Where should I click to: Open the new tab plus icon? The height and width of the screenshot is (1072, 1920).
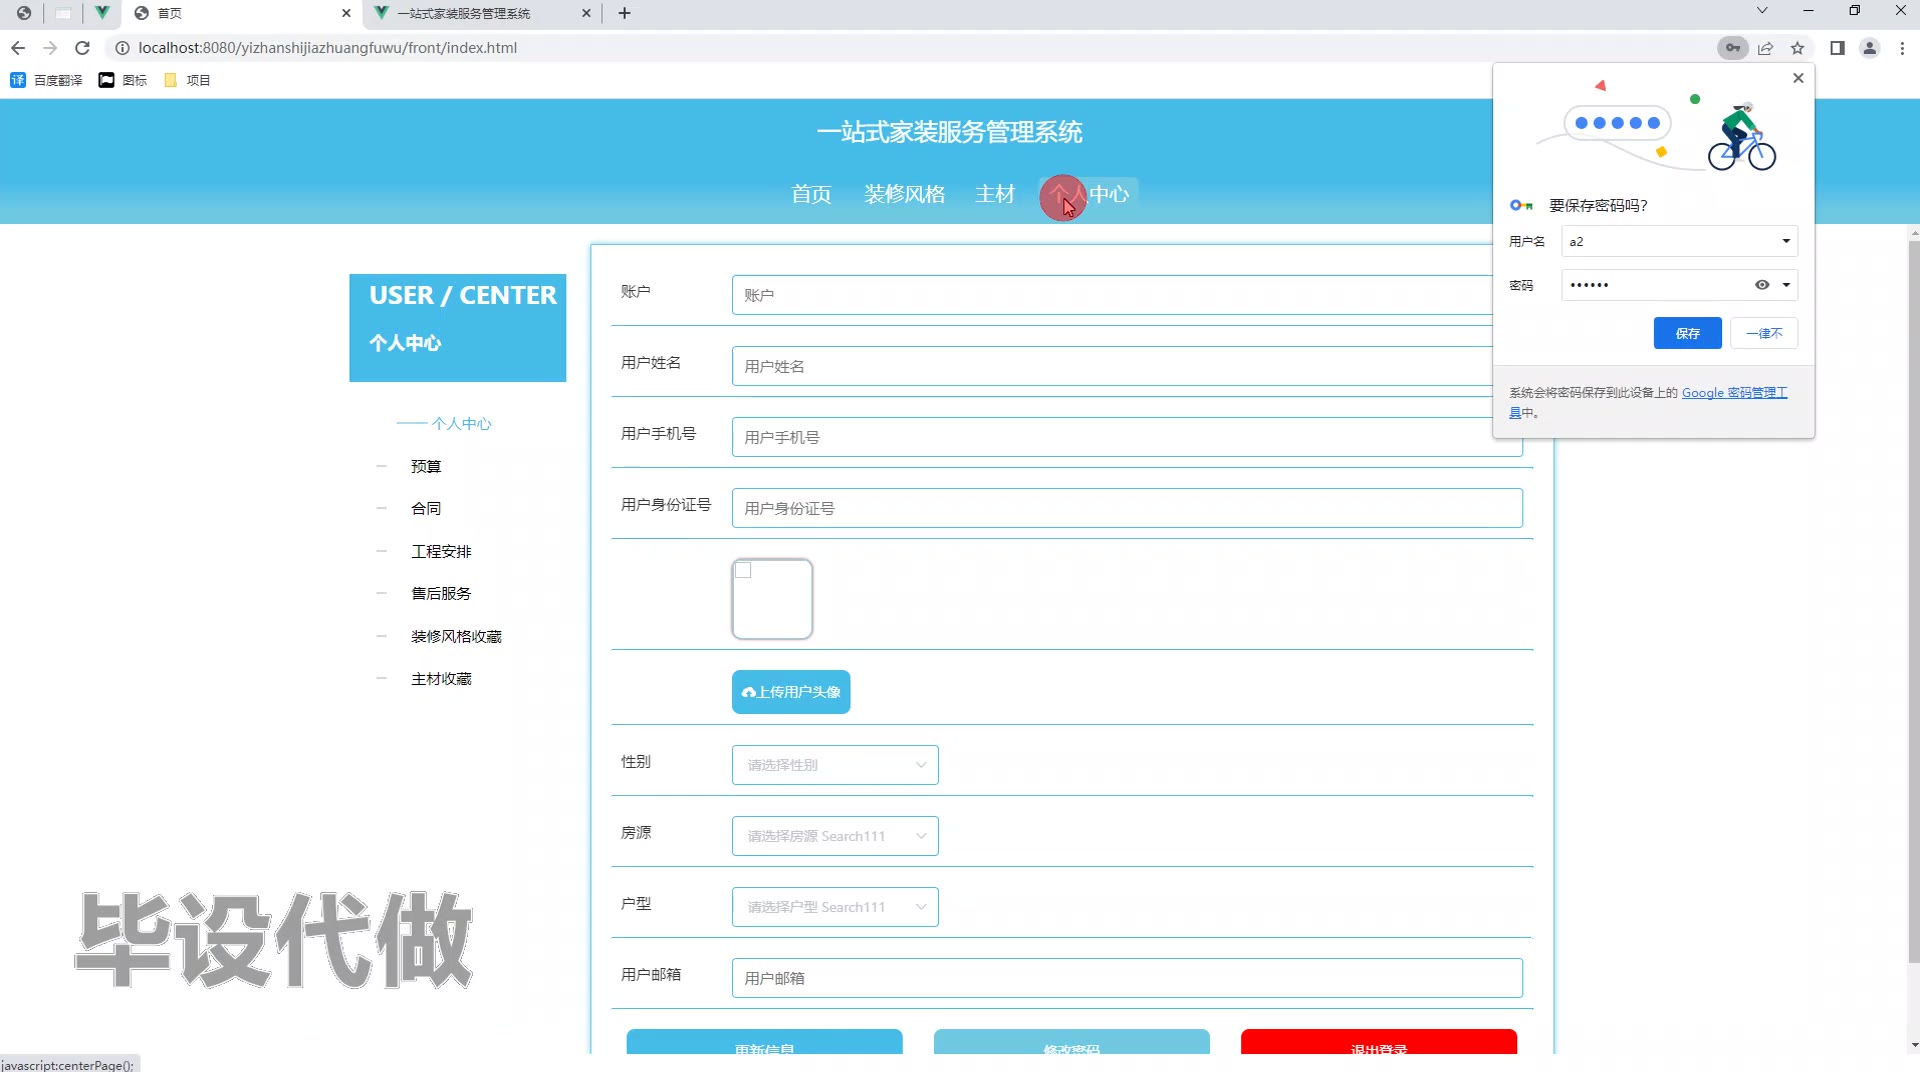click(624, 13)
